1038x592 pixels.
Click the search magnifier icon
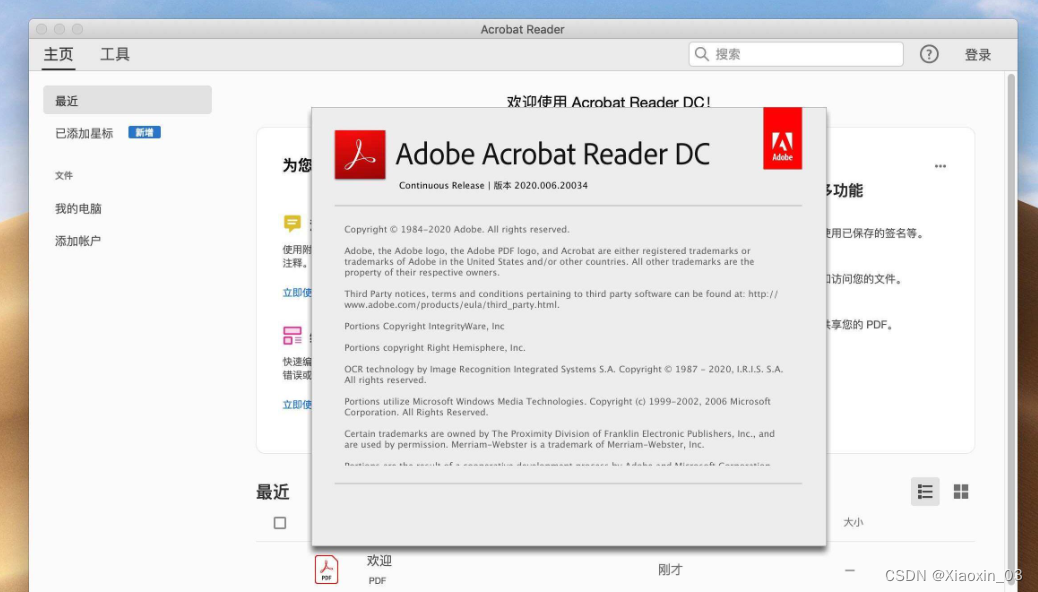[x=702, y=54]
